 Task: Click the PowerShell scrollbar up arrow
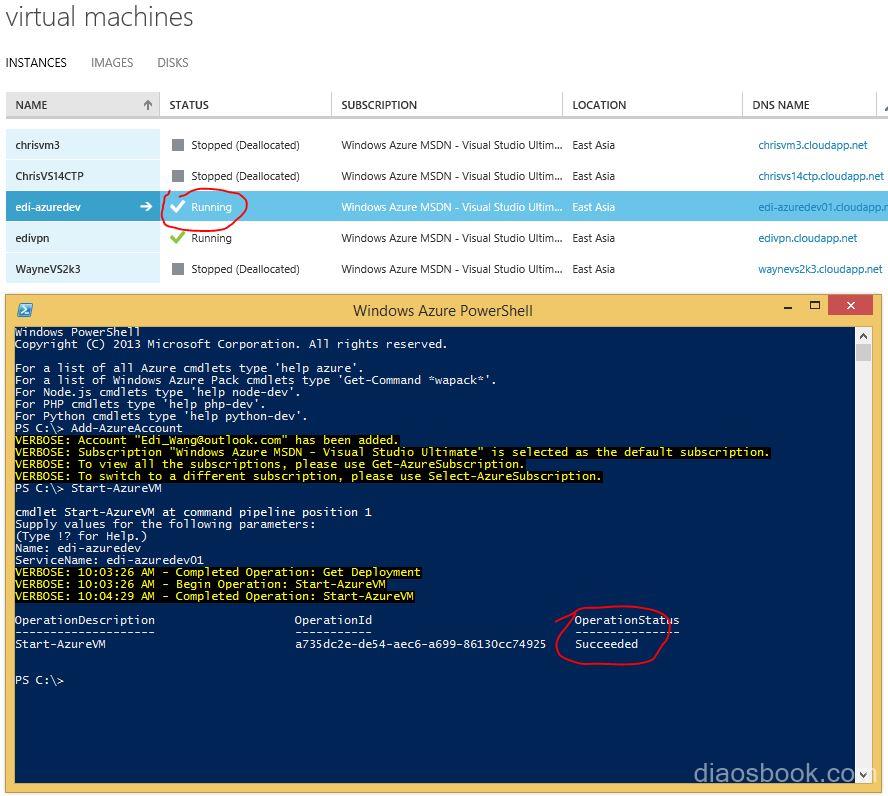pos(863,336)
